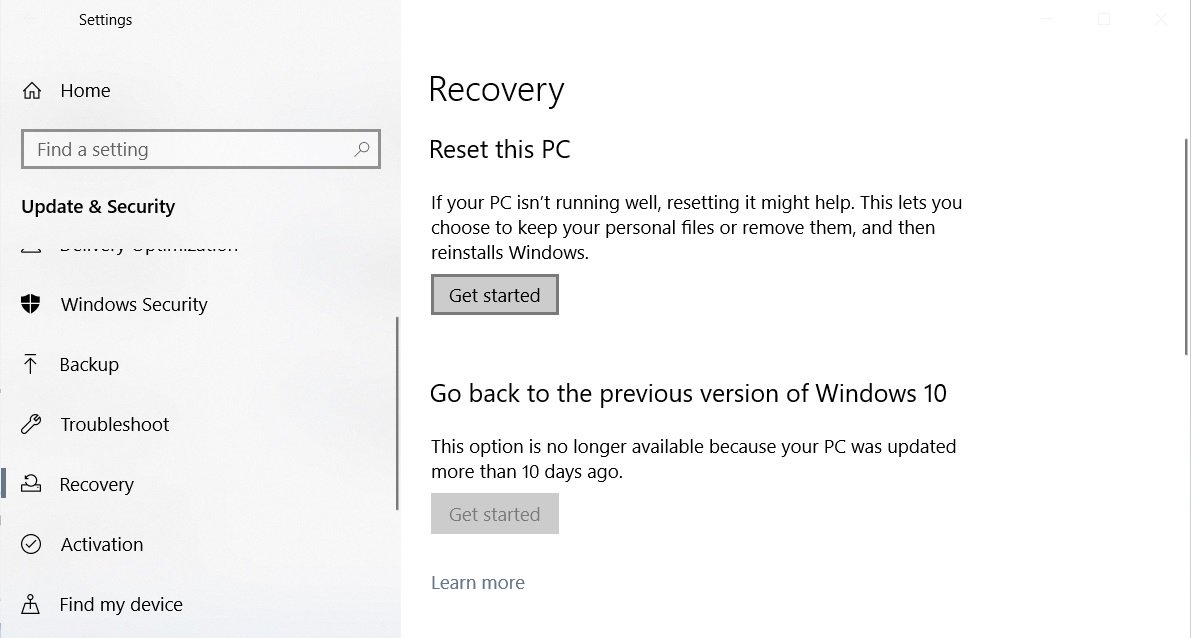Minimize the Settings window
The image size is (1191, 638).
pos(1047,20)
